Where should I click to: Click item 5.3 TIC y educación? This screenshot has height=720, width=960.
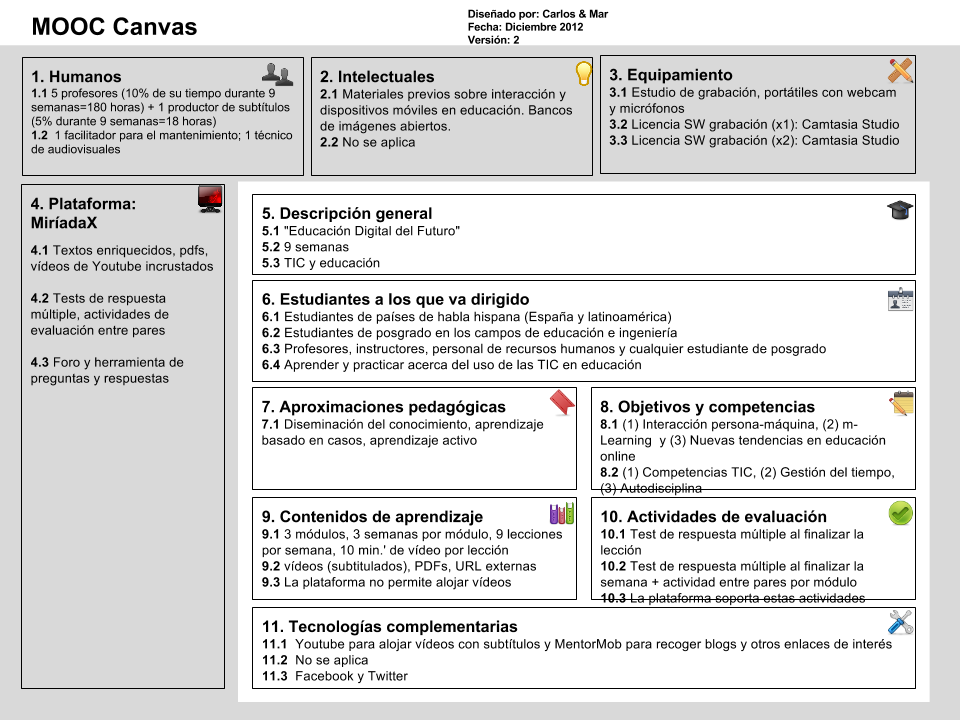321,263
